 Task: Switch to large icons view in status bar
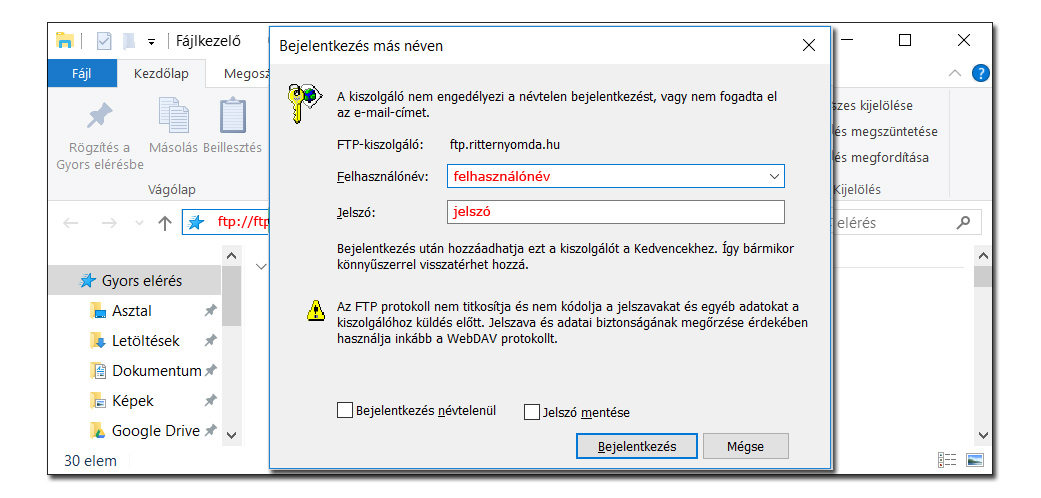pos(975,460)
